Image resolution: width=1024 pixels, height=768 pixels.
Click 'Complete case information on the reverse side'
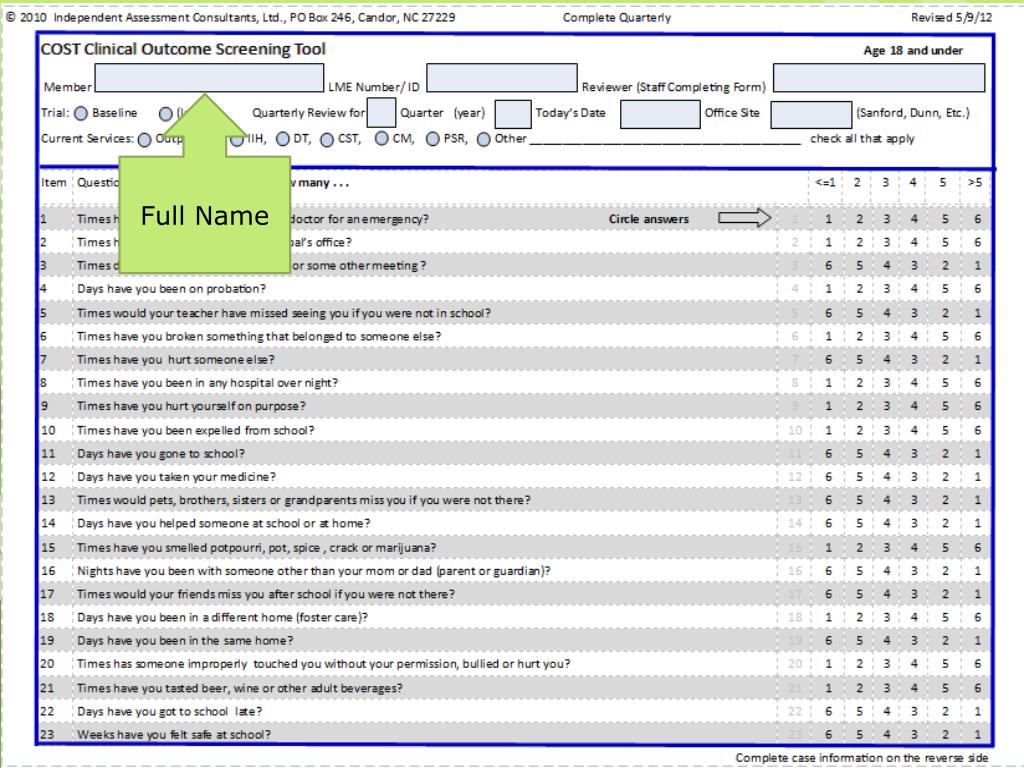coord(862,758)
